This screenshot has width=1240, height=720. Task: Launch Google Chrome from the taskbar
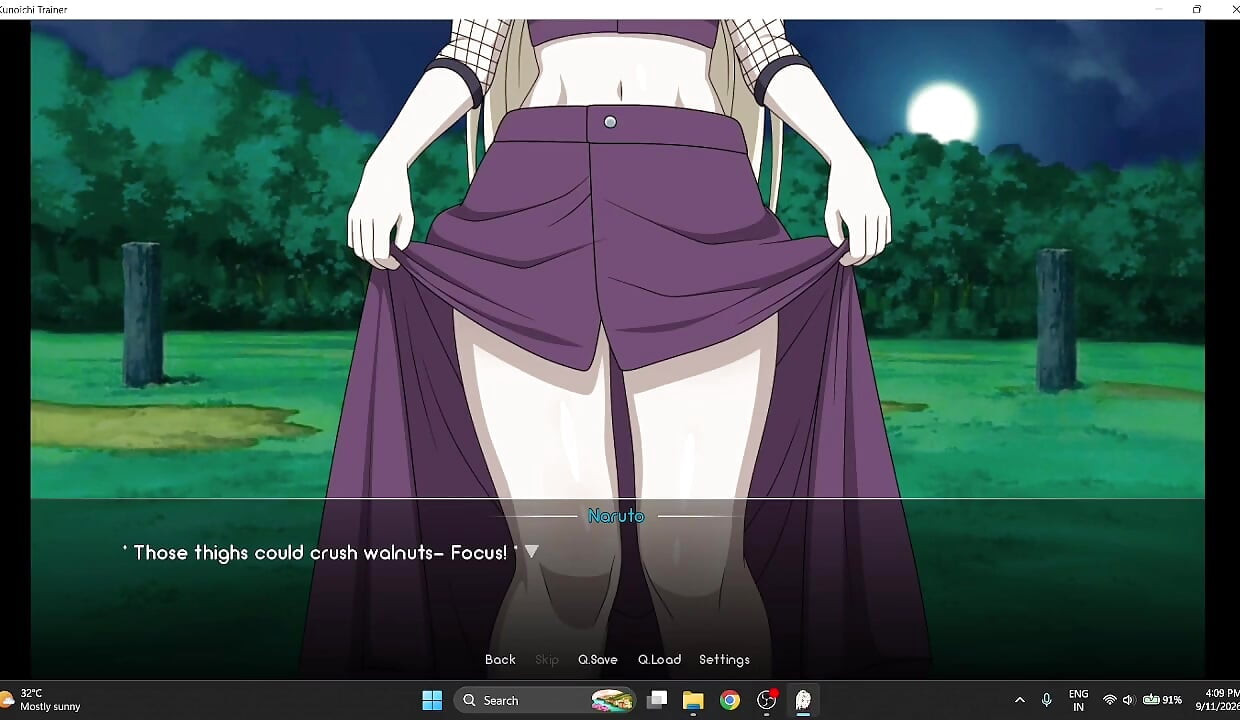pyautogui.click(x=730, y=700)
